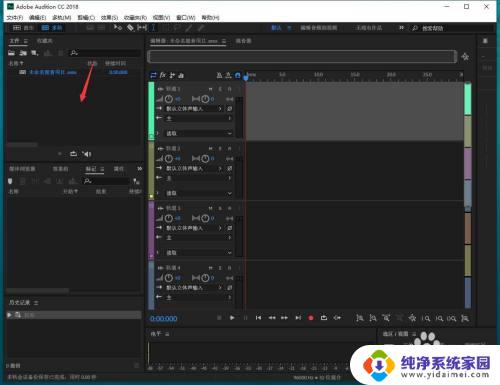
Task: Arm track 2 for record with R button
Action: pyautogui.click(x=229, y=148)
